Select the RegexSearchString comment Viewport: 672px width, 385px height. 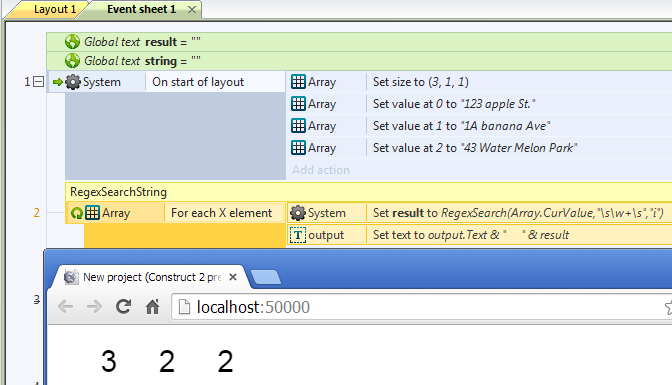(369, 192)
